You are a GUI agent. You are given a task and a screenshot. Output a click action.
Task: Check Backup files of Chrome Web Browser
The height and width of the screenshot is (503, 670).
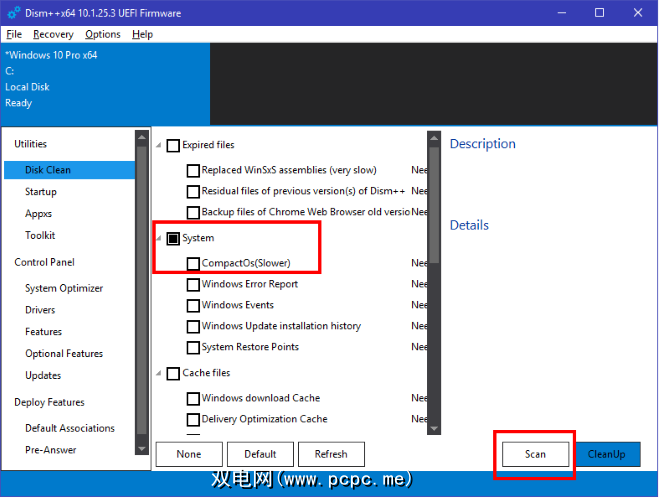tap(193, 212)
